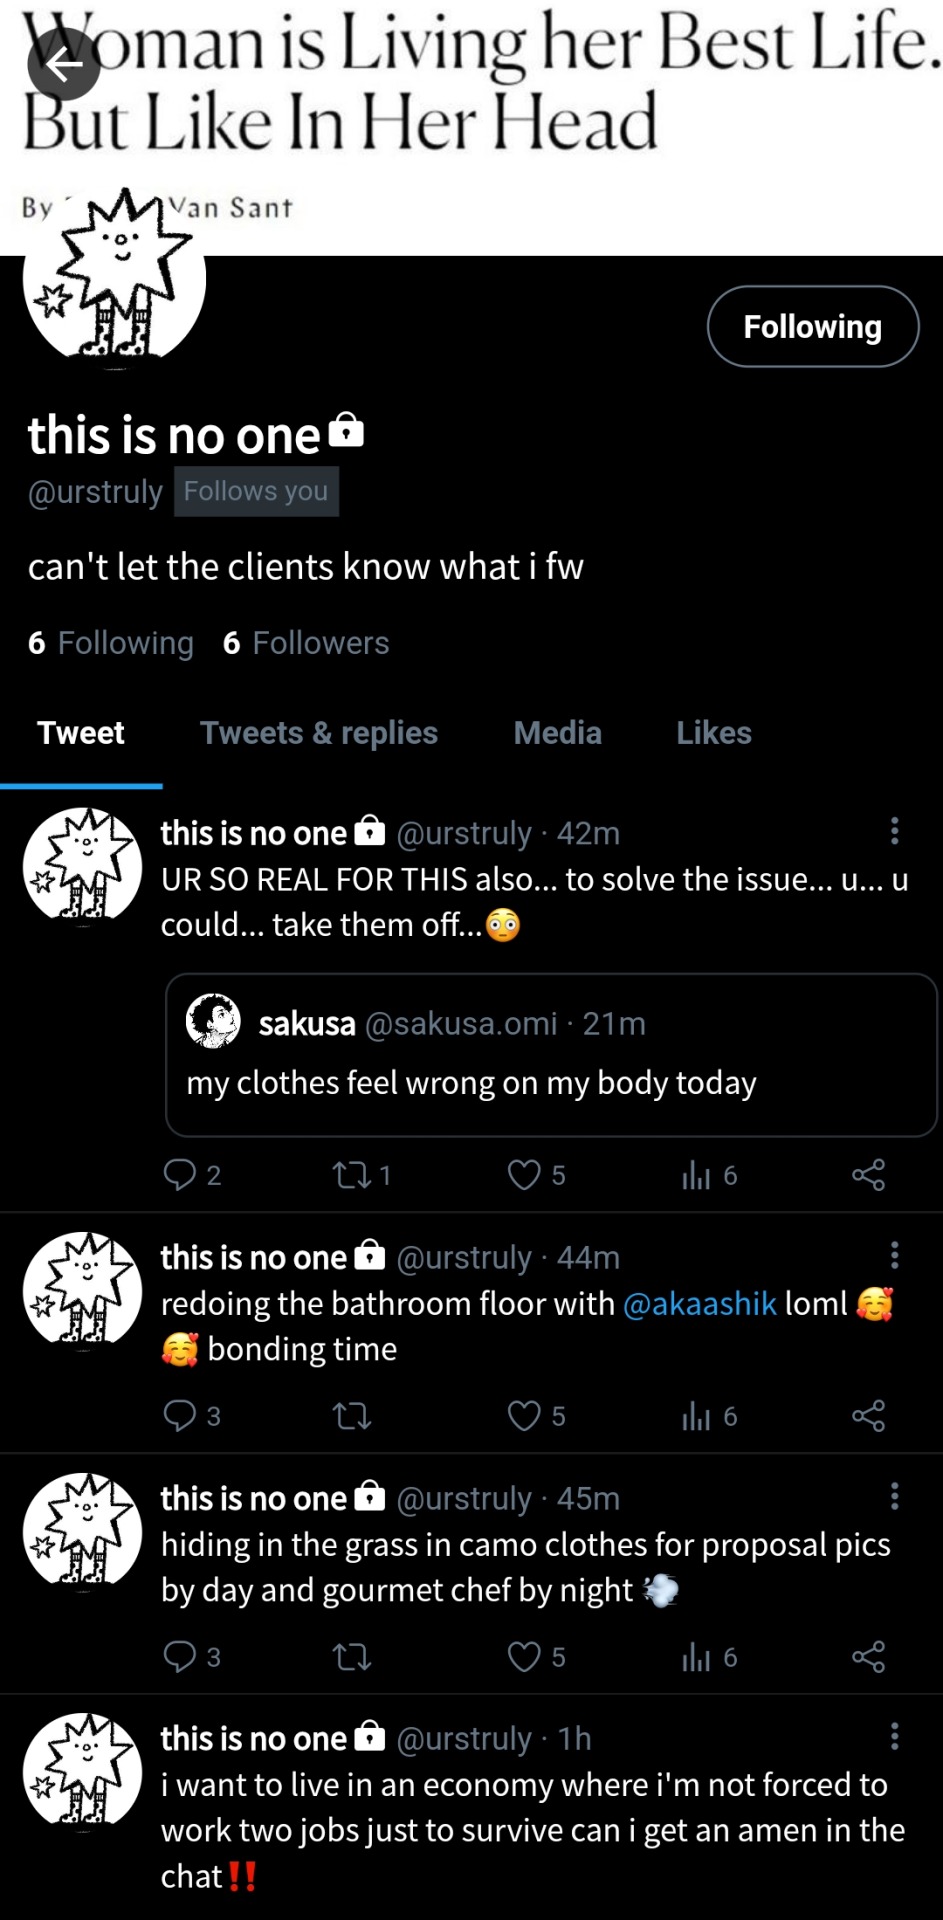Switch to Tweets & replies tab
Screen dimensions: 943x1920
pos(318,733)
